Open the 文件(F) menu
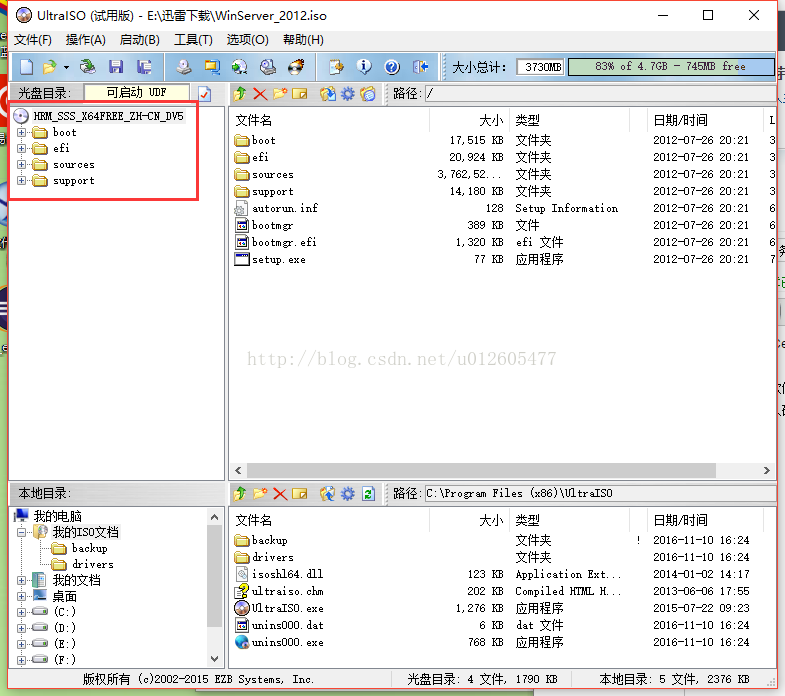Image resolution: width=785 pixels, height=696 pixels. click(33, 40)
